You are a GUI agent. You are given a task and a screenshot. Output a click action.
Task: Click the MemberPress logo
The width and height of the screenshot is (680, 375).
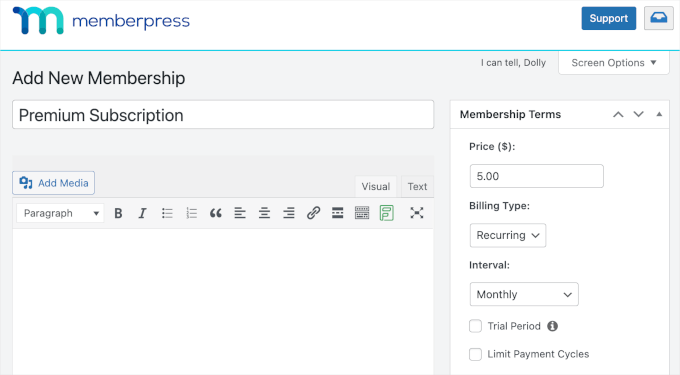[101, 20]
